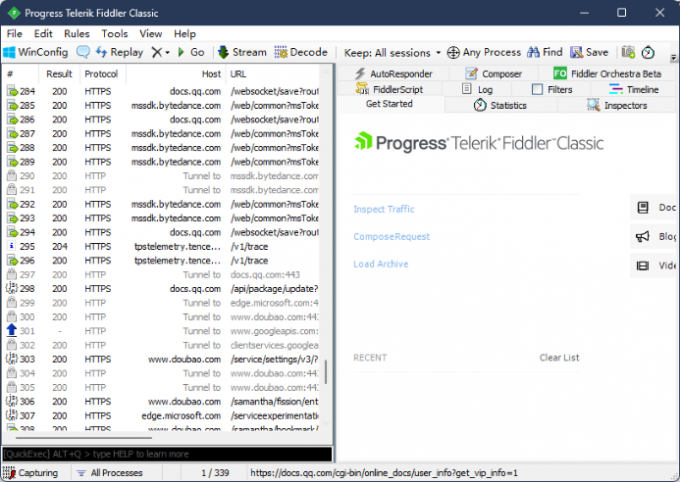Click the Any Process target icon
The image size is (680, 482).
pyautogui.click(x=453, y=52)
